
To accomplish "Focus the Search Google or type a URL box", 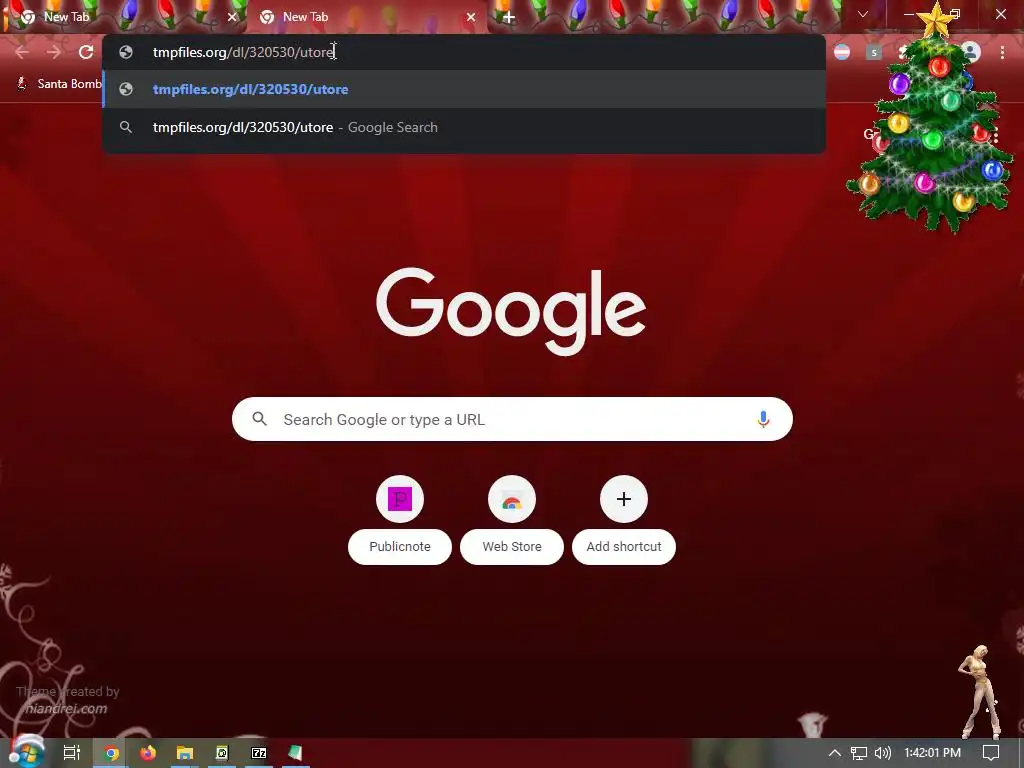I will click(x=512, y=419).
